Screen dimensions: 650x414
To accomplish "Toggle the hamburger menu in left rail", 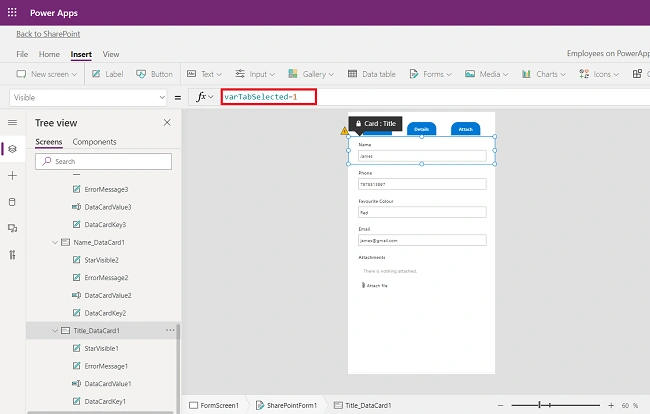I will [12, 123].
